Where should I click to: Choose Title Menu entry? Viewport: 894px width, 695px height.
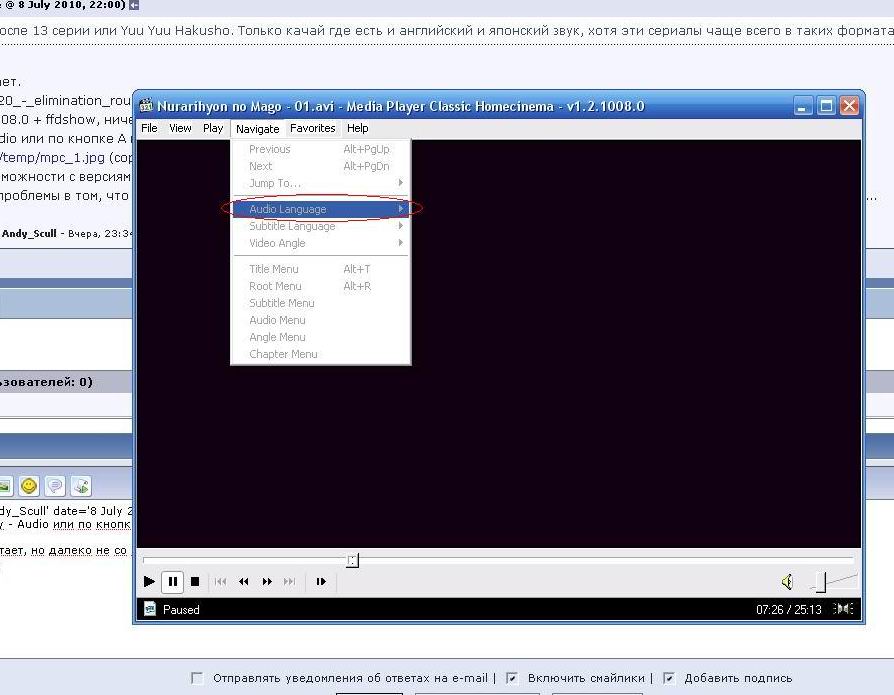pyautogui.click(x=321, y=269)
